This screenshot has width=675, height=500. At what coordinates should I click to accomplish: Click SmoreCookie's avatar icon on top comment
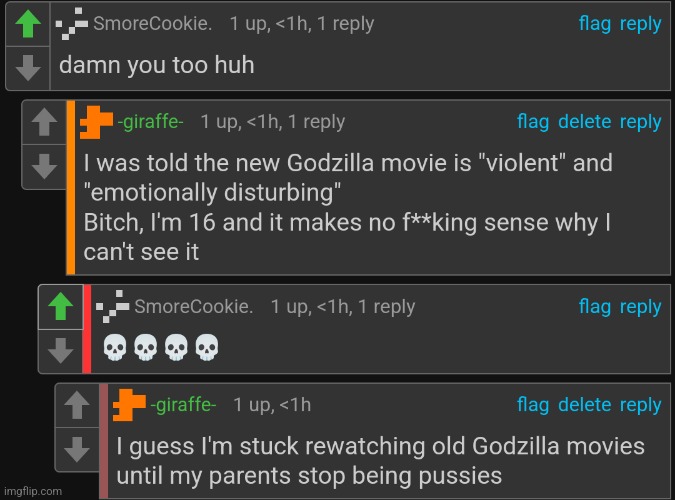72,24
